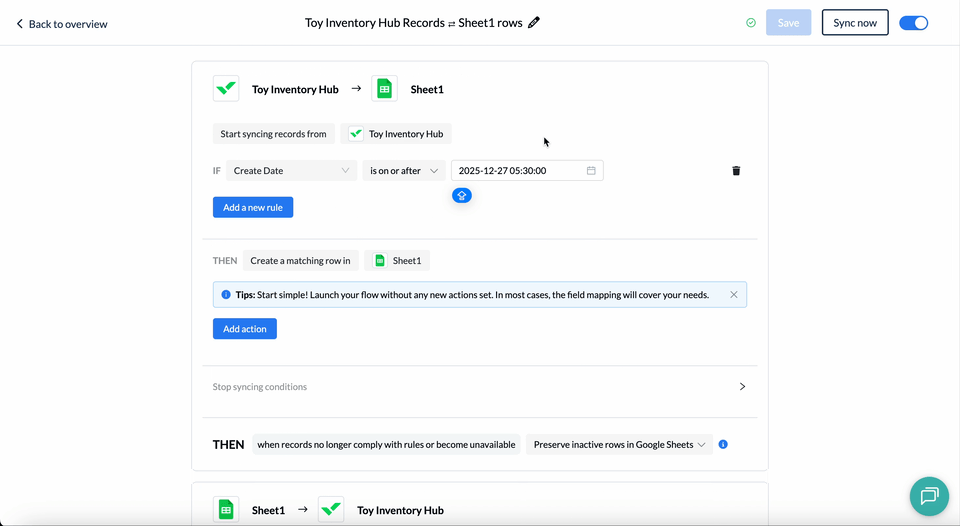Viewport: 960px width, 526px height.
Task: Go back to overview
Action: 61,23
